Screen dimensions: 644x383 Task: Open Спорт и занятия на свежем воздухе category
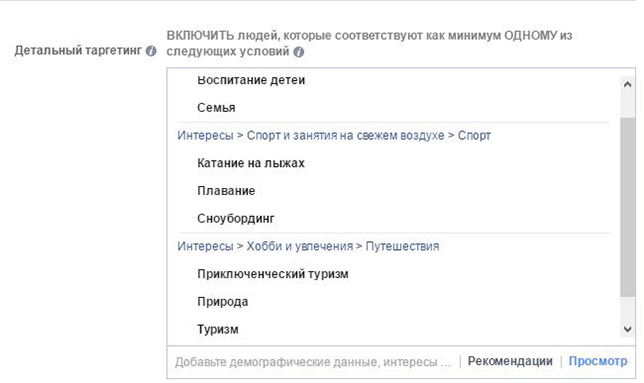(345, 135)
